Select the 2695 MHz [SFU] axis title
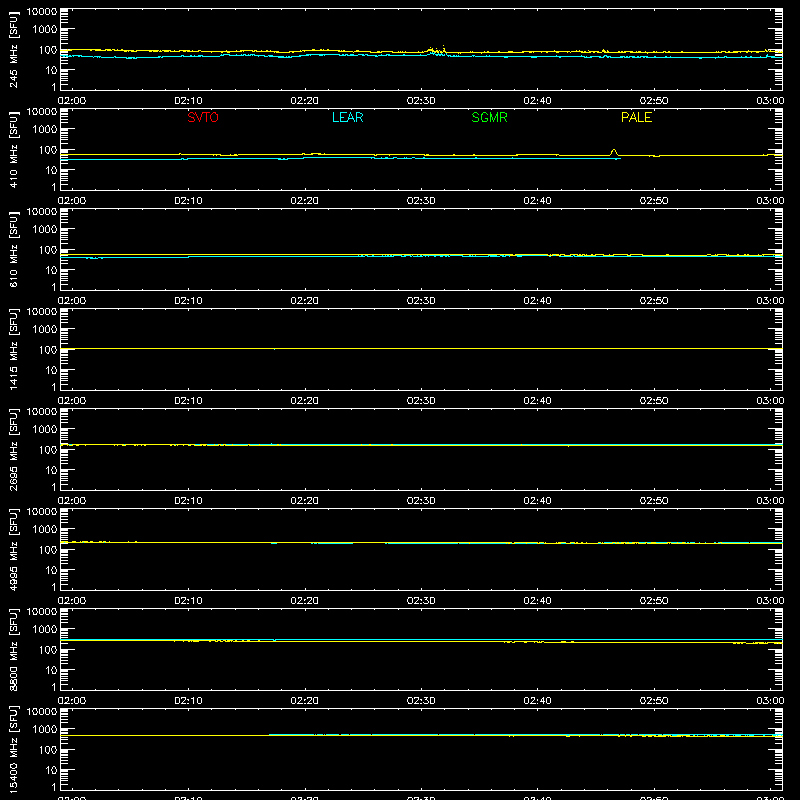The image size is (800, 800). (x=13, y=449)
